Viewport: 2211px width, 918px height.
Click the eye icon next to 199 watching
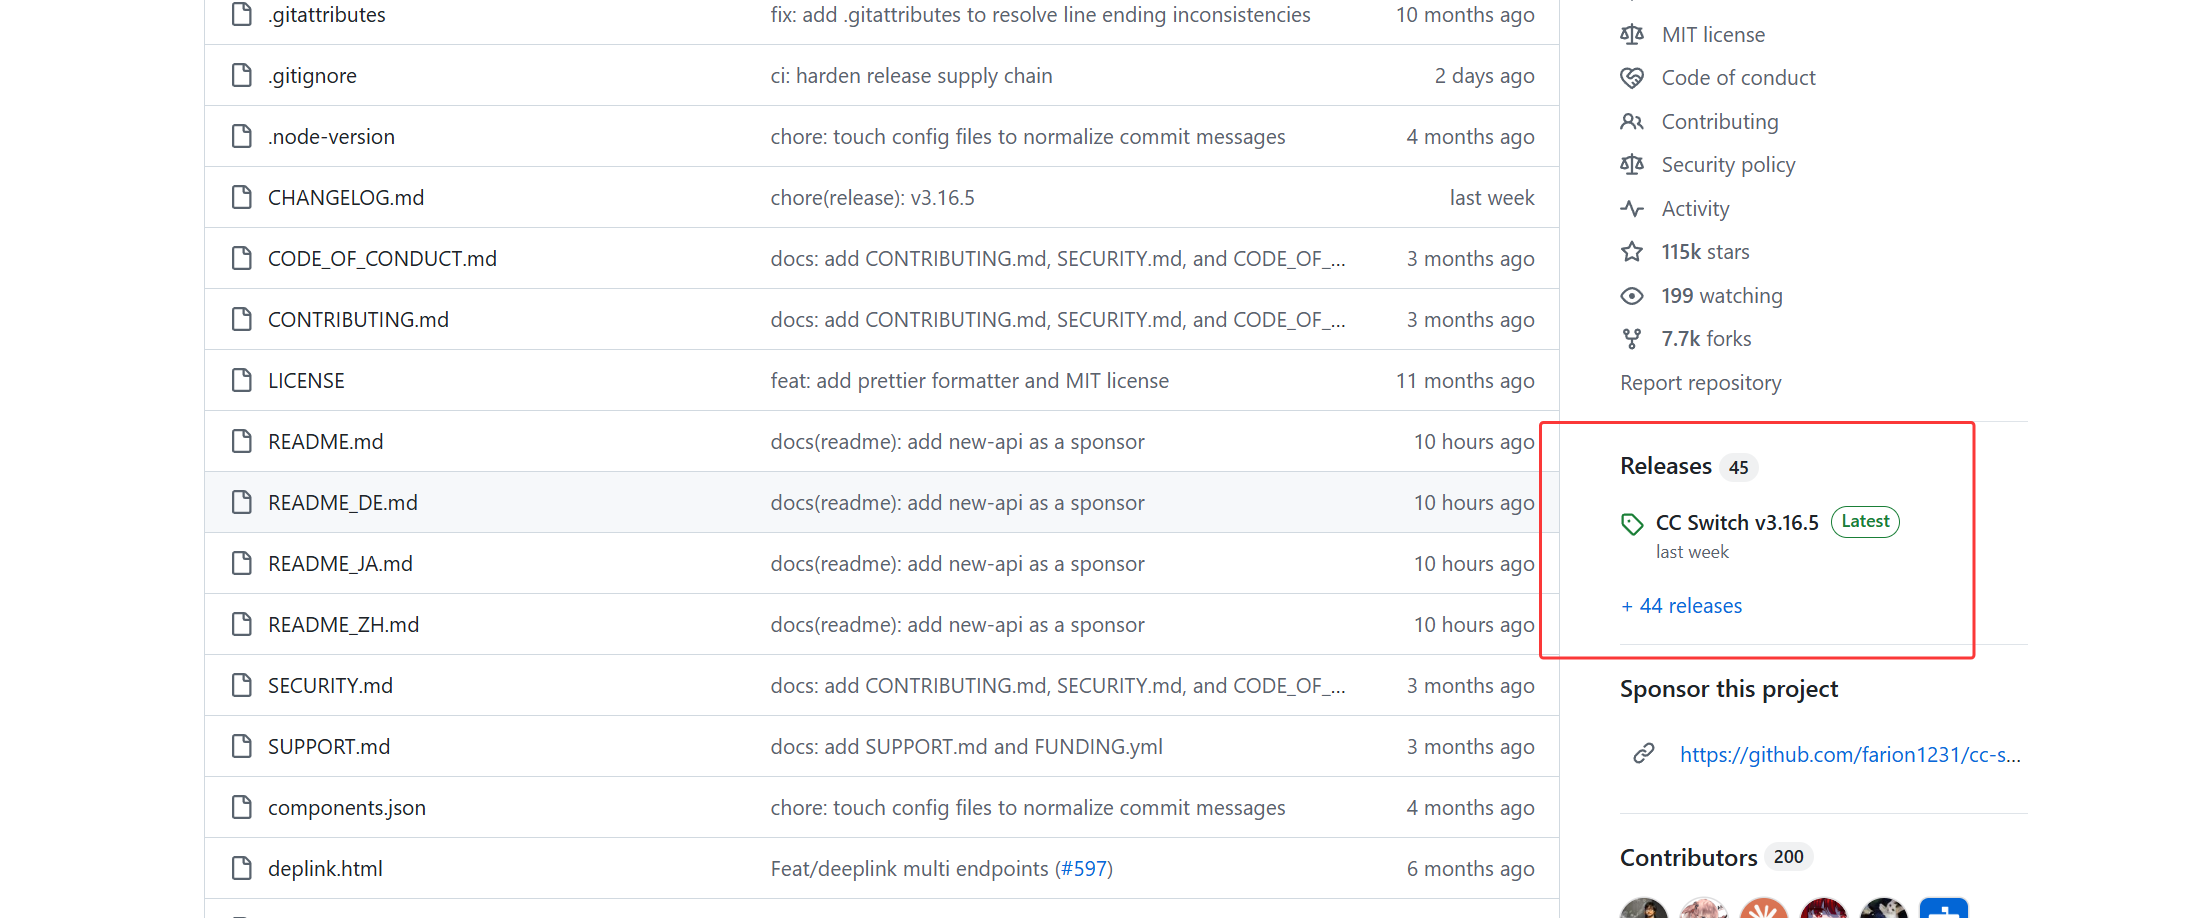1632,296
